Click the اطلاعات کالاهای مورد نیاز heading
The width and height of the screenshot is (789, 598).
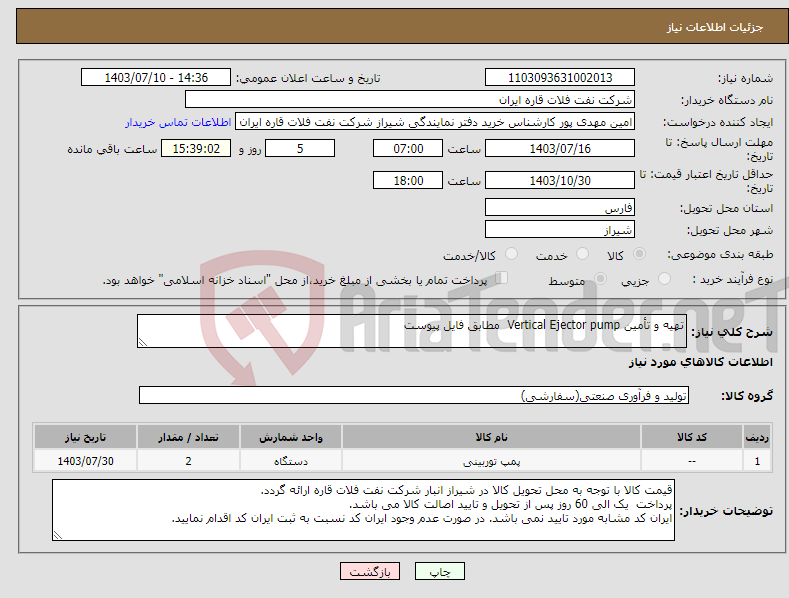tap(700, 362)
